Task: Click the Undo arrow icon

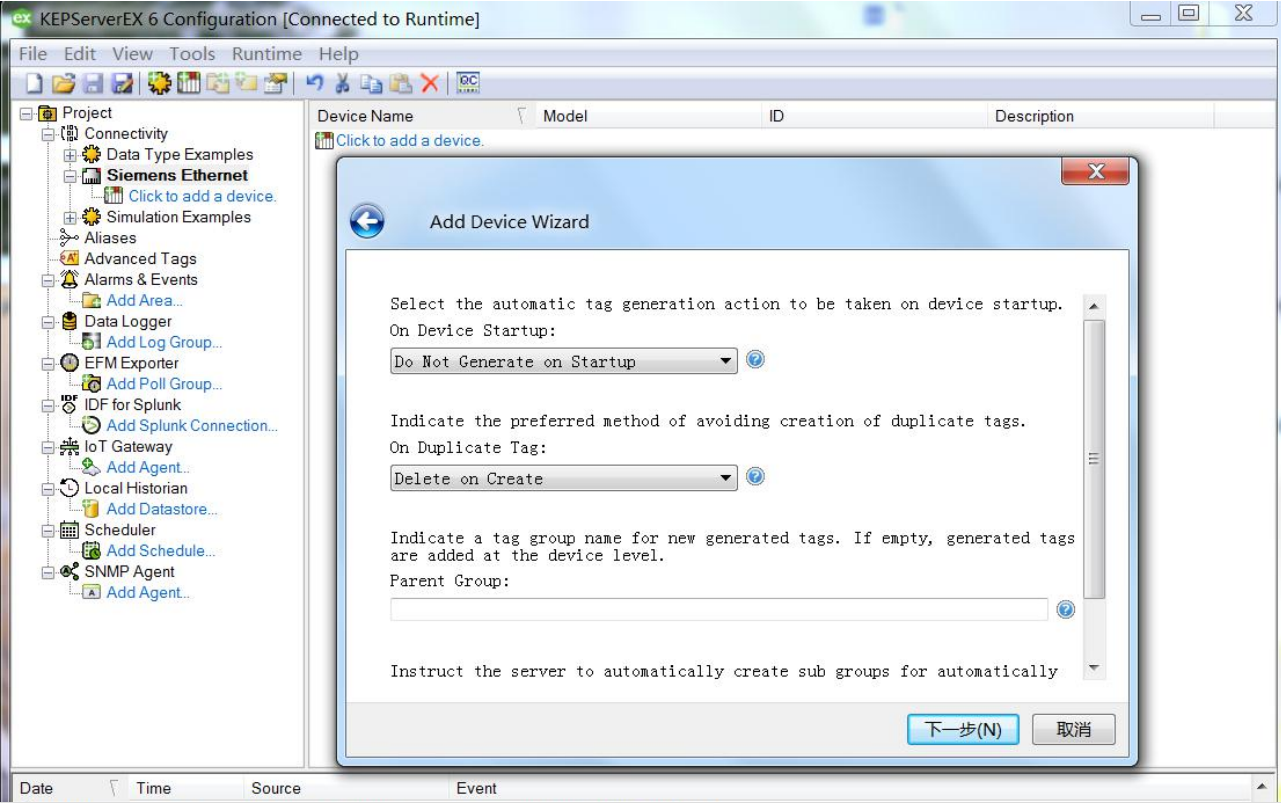Action: [314, 84]
